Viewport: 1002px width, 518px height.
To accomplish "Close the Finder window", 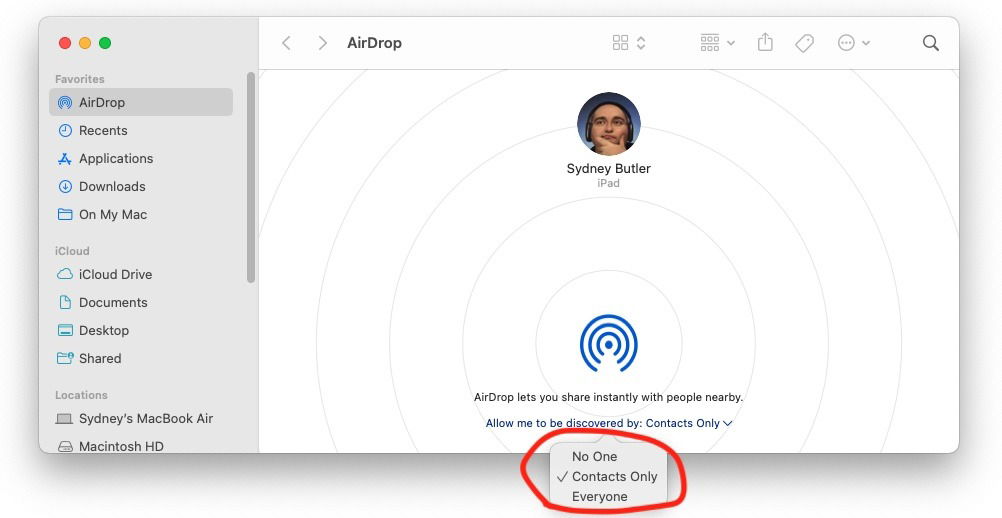I will click(65, 43).
